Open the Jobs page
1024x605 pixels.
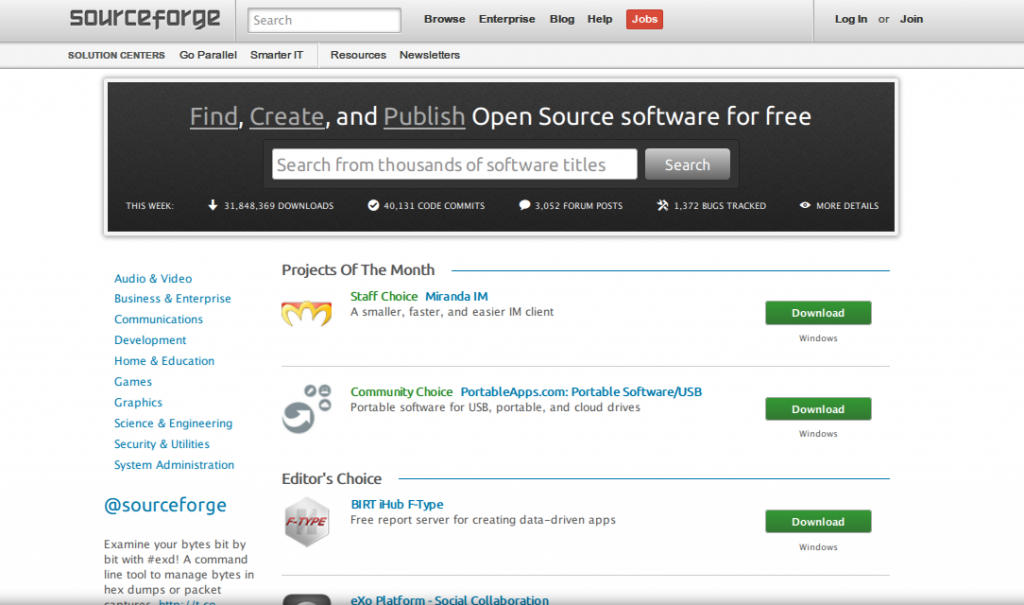pos(644,18)
